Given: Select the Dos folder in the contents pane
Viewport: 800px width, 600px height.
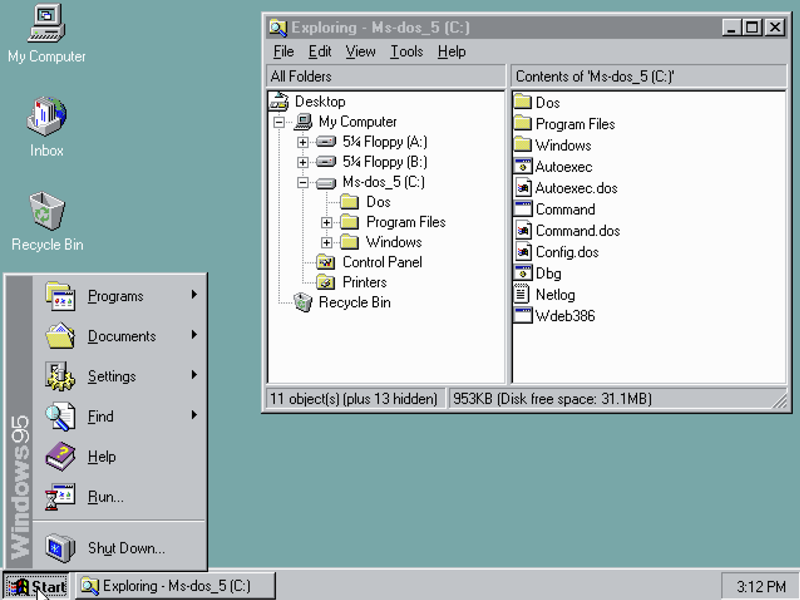Looking at the screenshot, I should (x=548, y=101).
